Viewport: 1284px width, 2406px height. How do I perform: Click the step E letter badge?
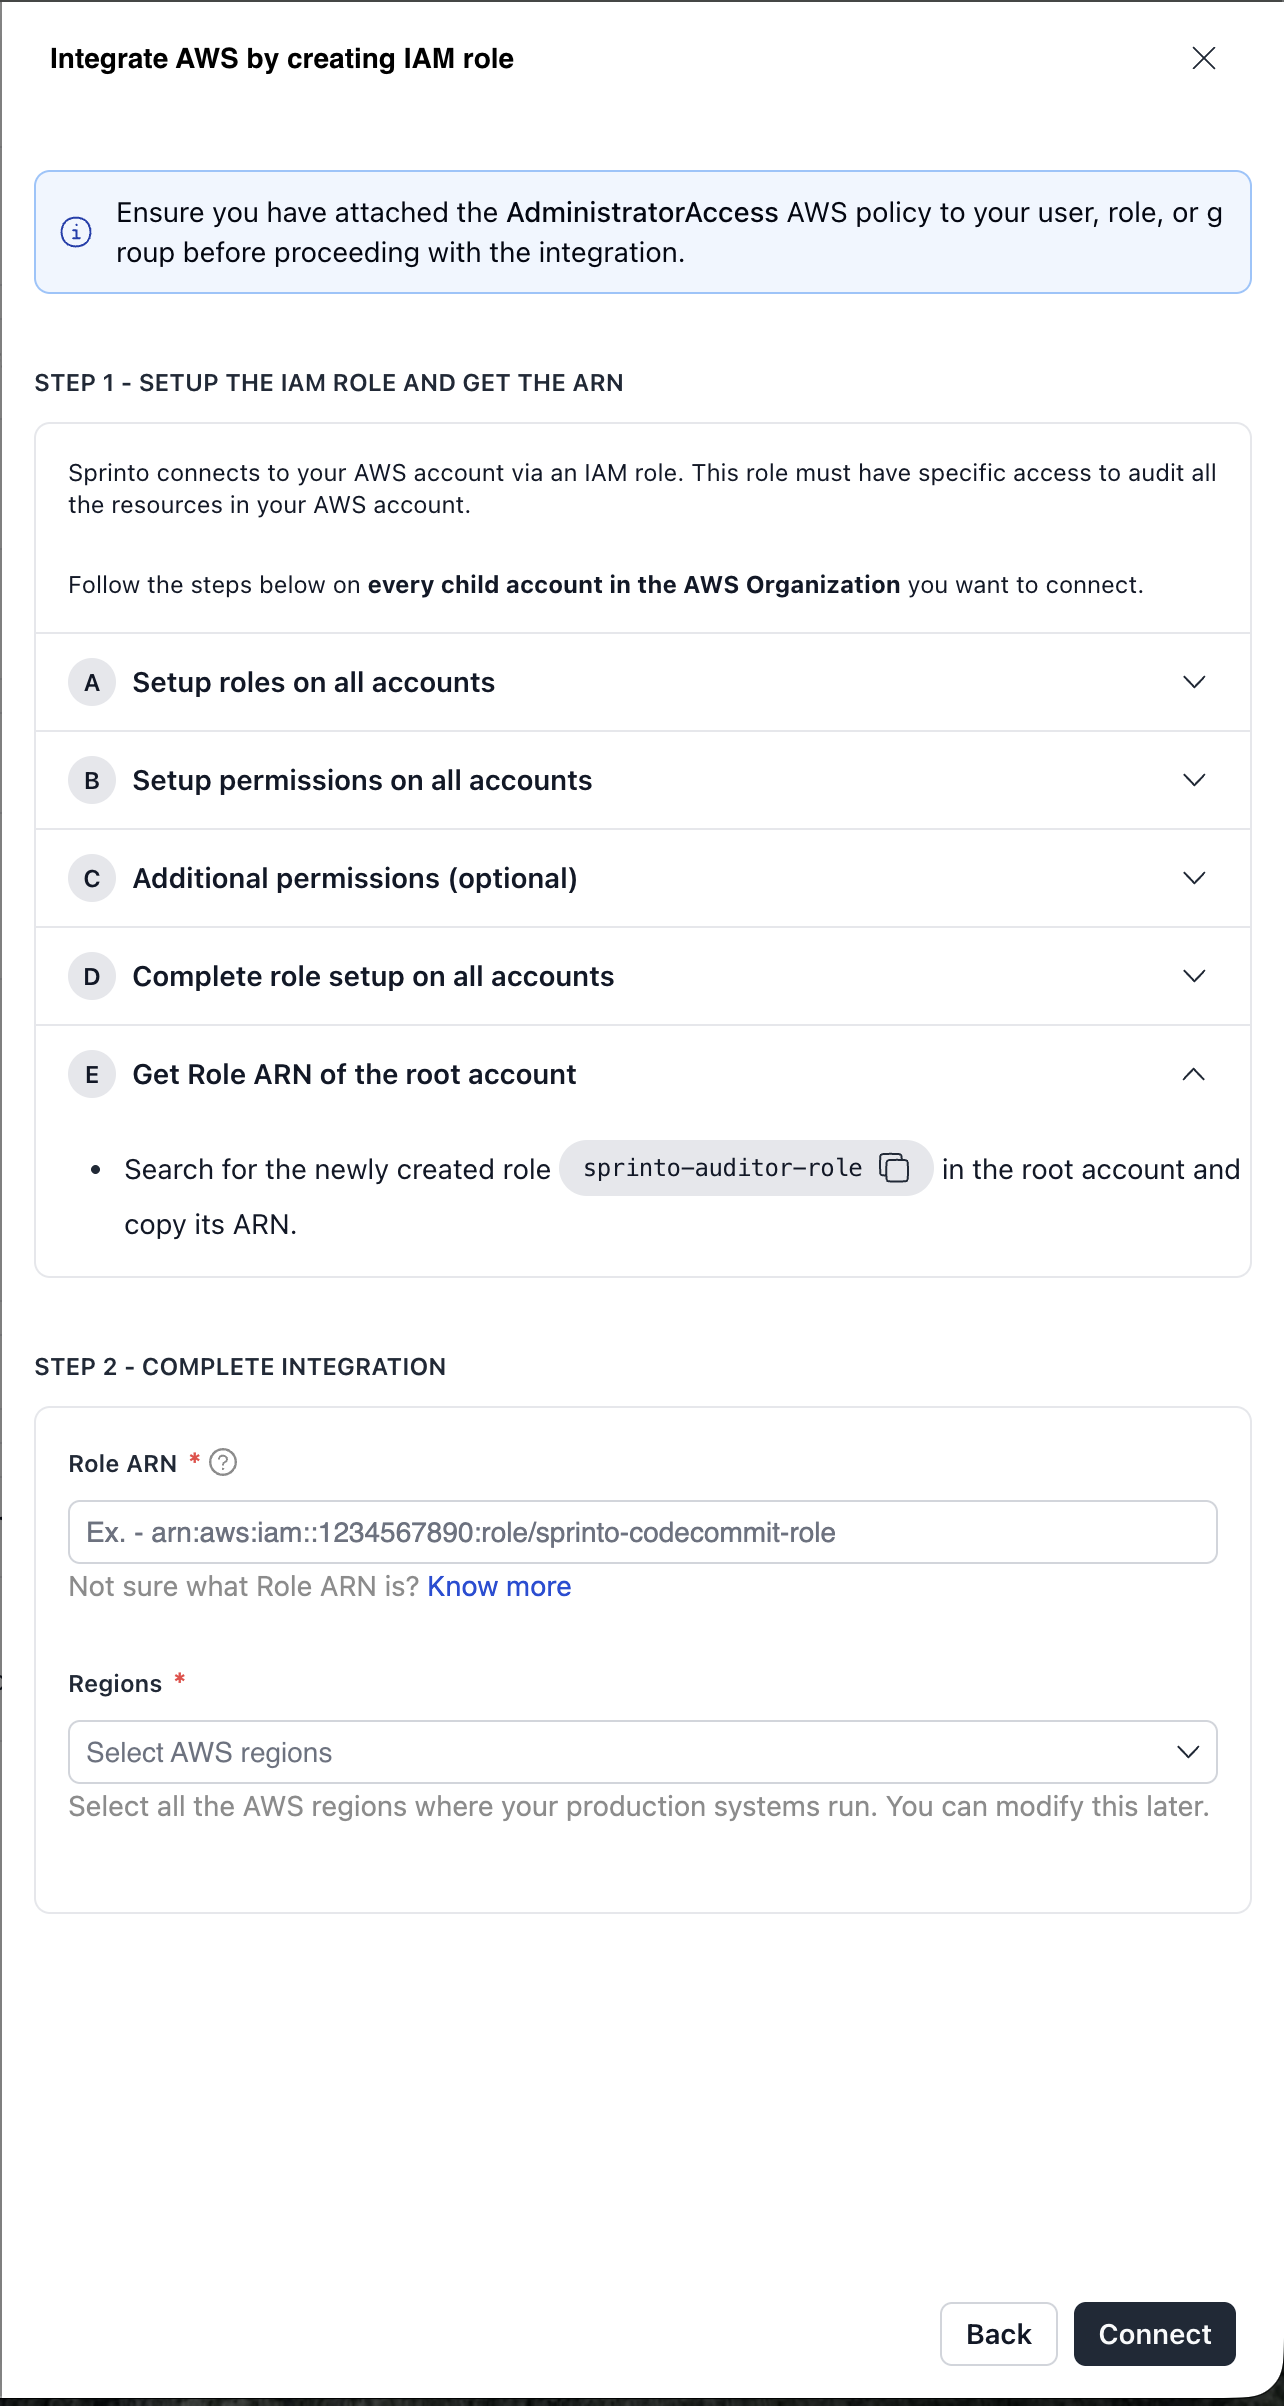click(x=92, y=1075)
